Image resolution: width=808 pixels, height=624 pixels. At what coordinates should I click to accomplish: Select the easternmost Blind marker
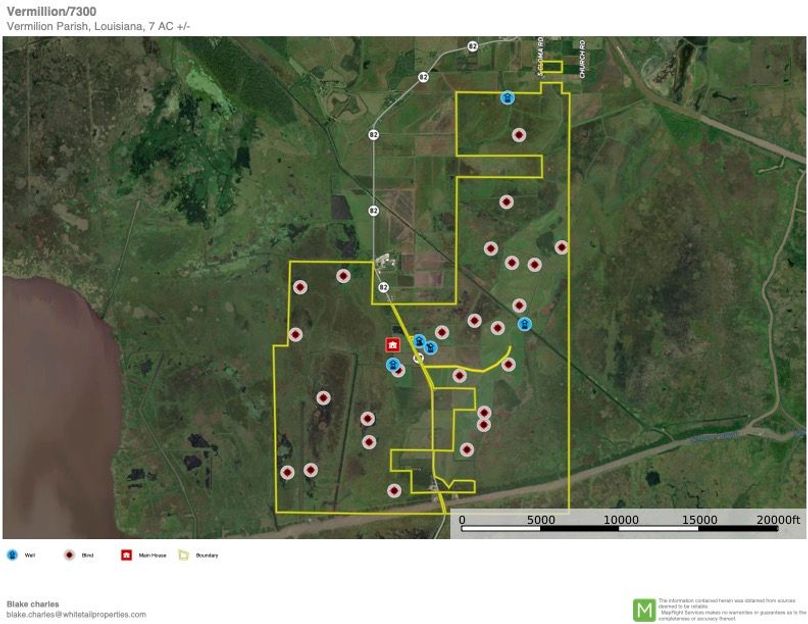561,247
